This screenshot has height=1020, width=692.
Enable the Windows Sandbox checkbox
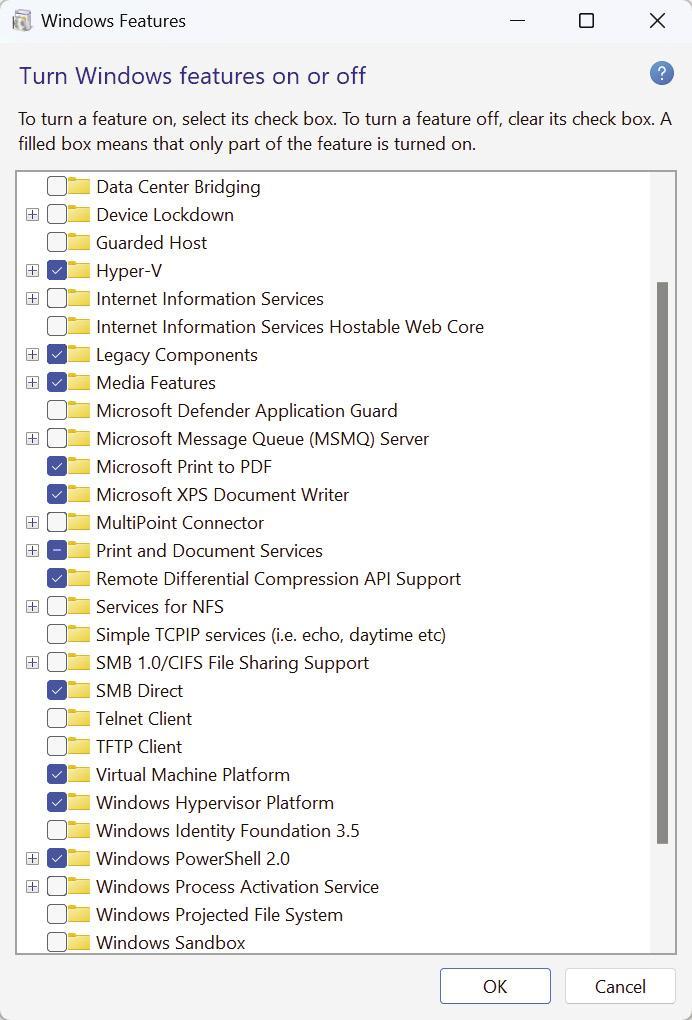coord(57,942)
